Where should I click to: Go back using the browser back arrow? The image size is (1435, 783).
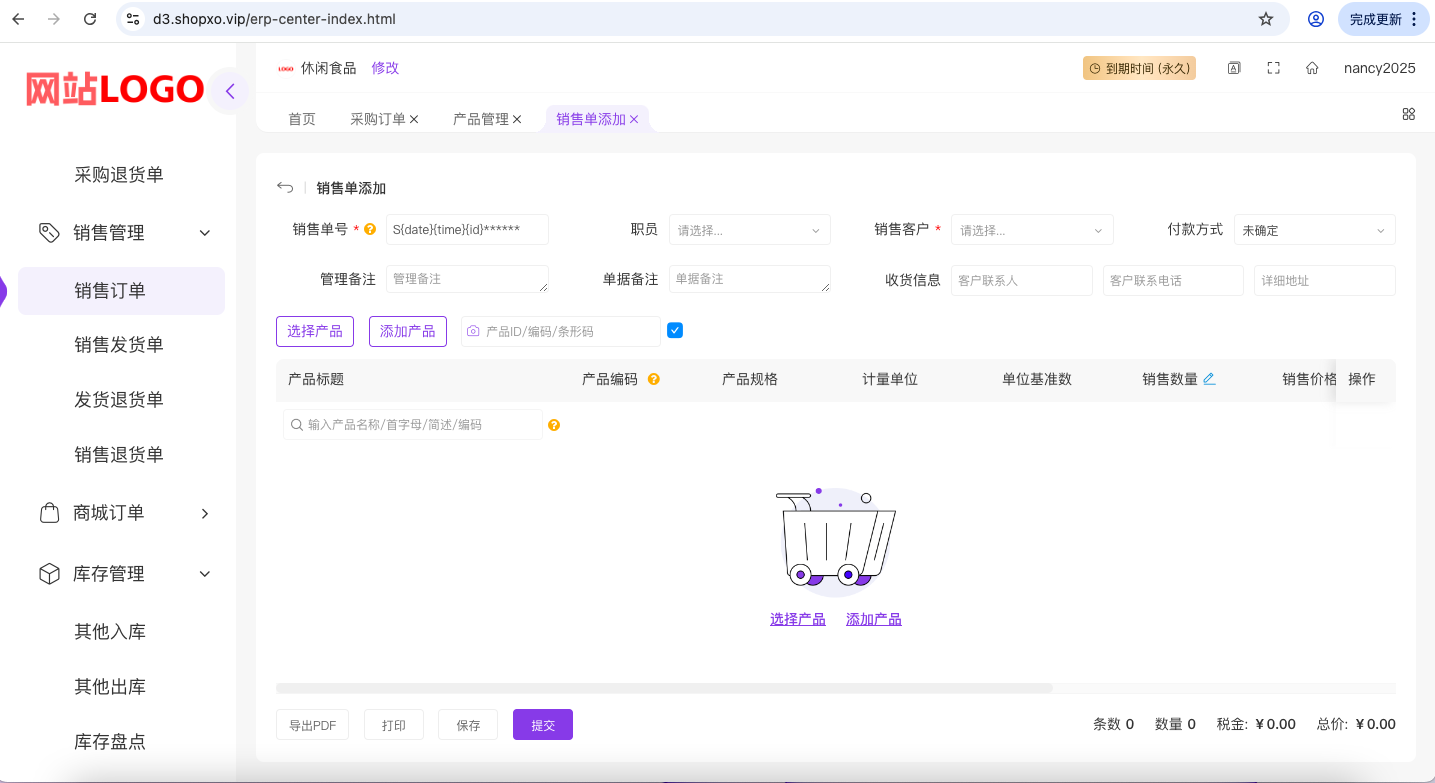click(x=18, y=19)
